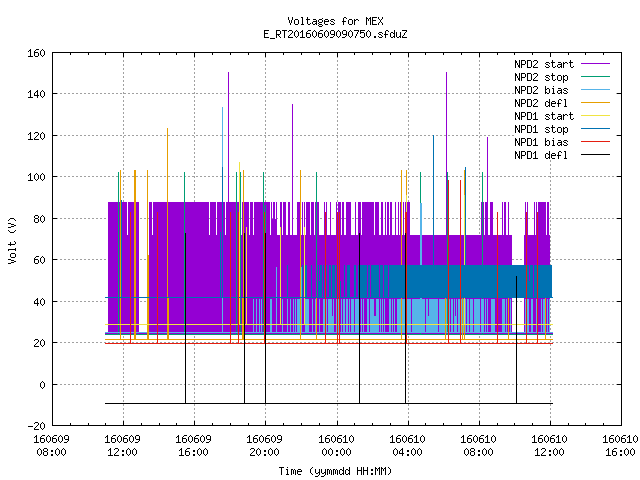Click the purple NPD2 start legend line
The width and height of the screenshot is (640, 480).
595,64
